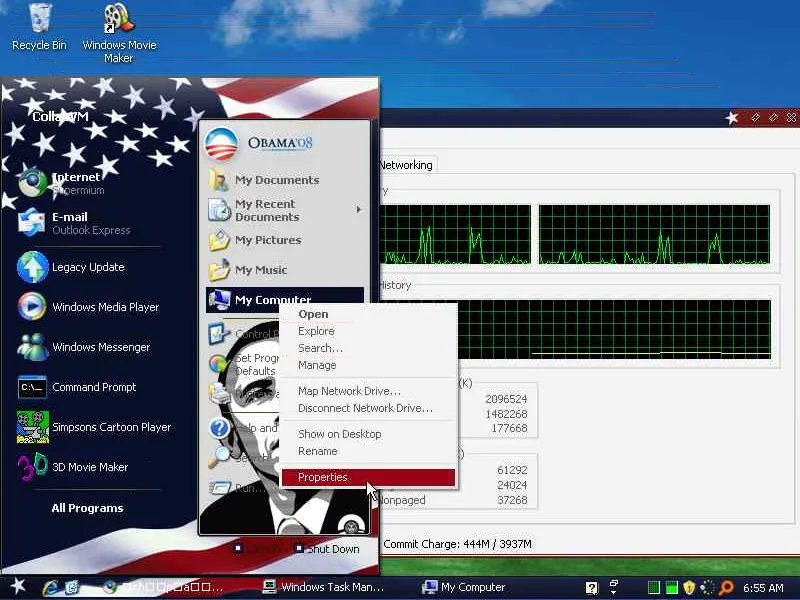Select Search... in the context menu
800x600 pixels.
[367, 348]
